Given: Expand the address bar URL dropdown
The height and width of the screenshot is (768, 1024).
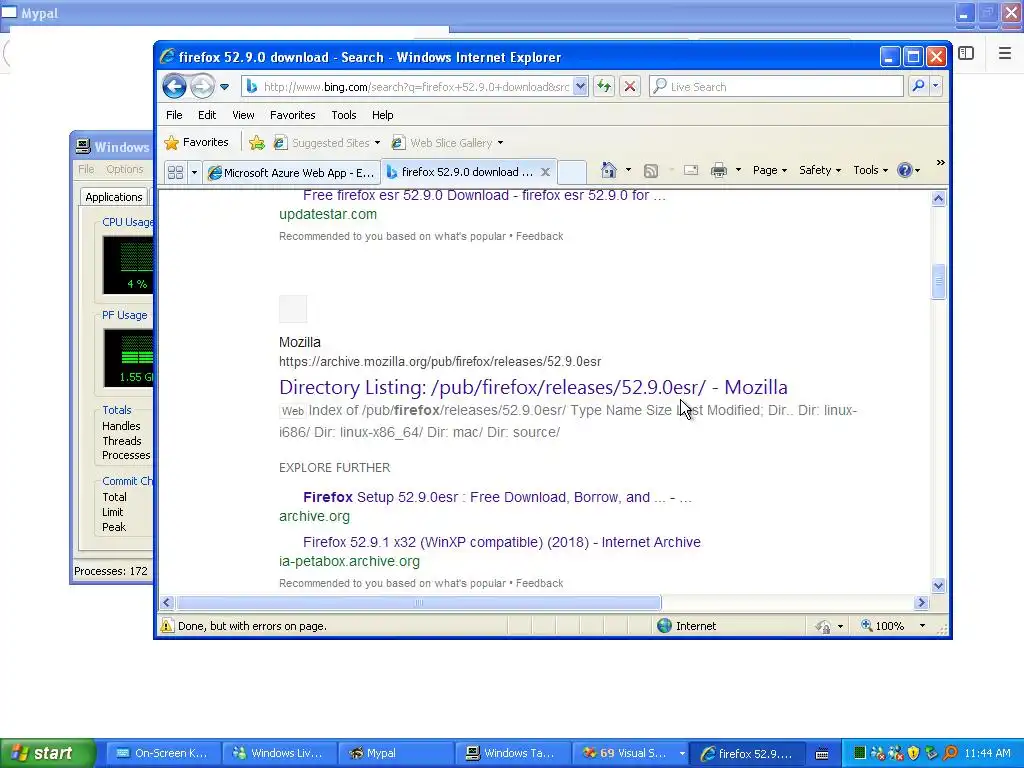Looking at the screenshot, I should point(580,87).
